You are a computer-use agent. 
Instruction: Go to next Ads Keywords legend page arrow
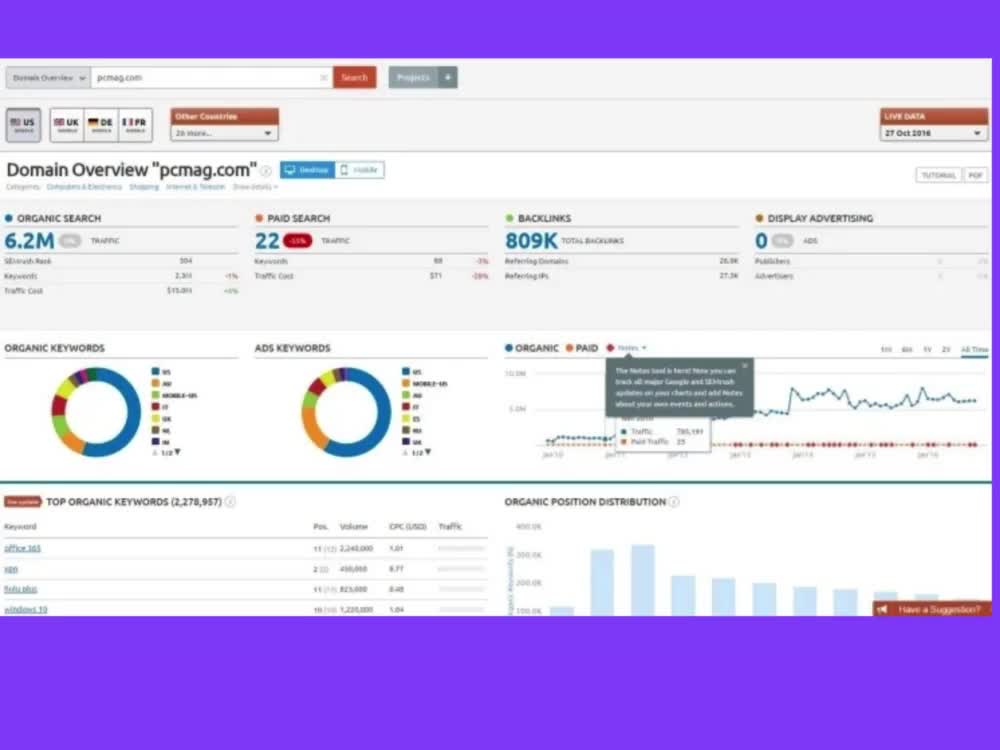pyautogui.click(x=427, y=452)
